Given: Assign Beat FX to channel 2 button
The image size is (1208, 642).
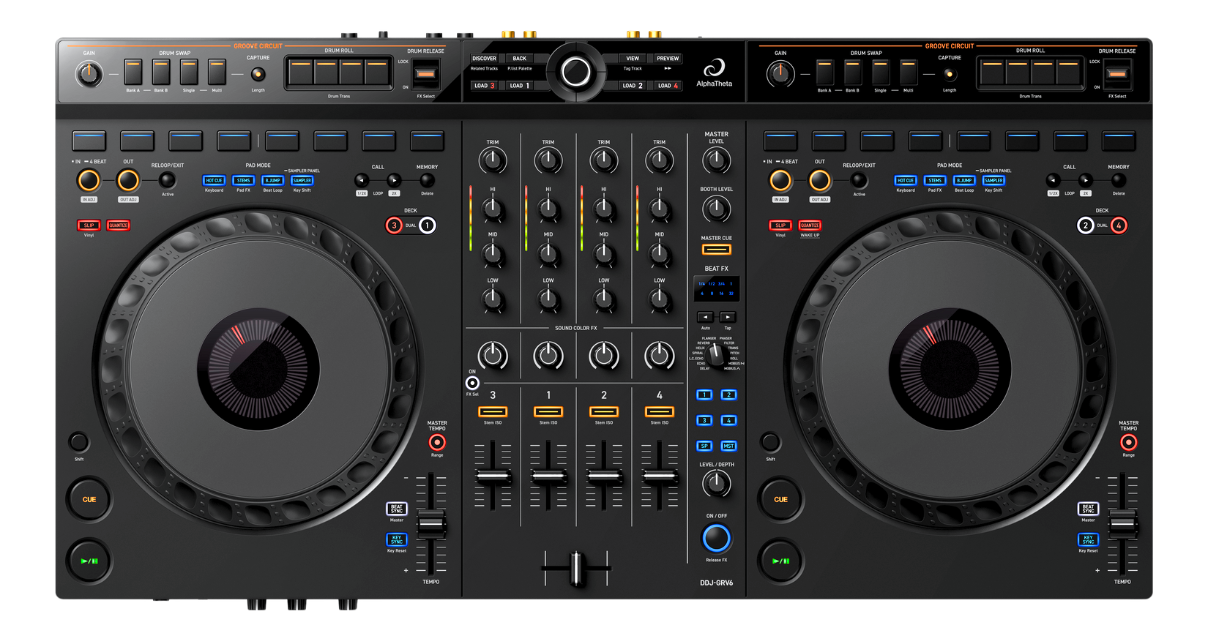Looking at the screenshot, I should click(728, 396).
